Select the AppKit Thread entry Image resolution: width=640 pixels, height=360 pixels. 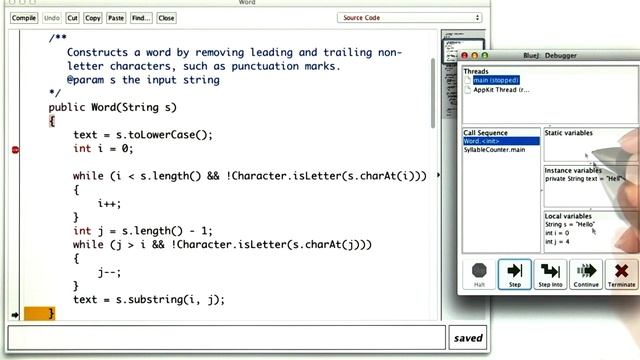pyautogui.click(x=501, y=89)
